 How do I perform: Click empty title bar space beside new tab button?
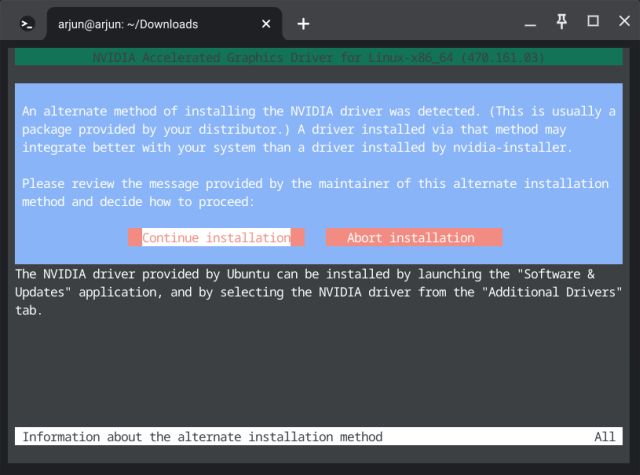(x=420, y=24)
